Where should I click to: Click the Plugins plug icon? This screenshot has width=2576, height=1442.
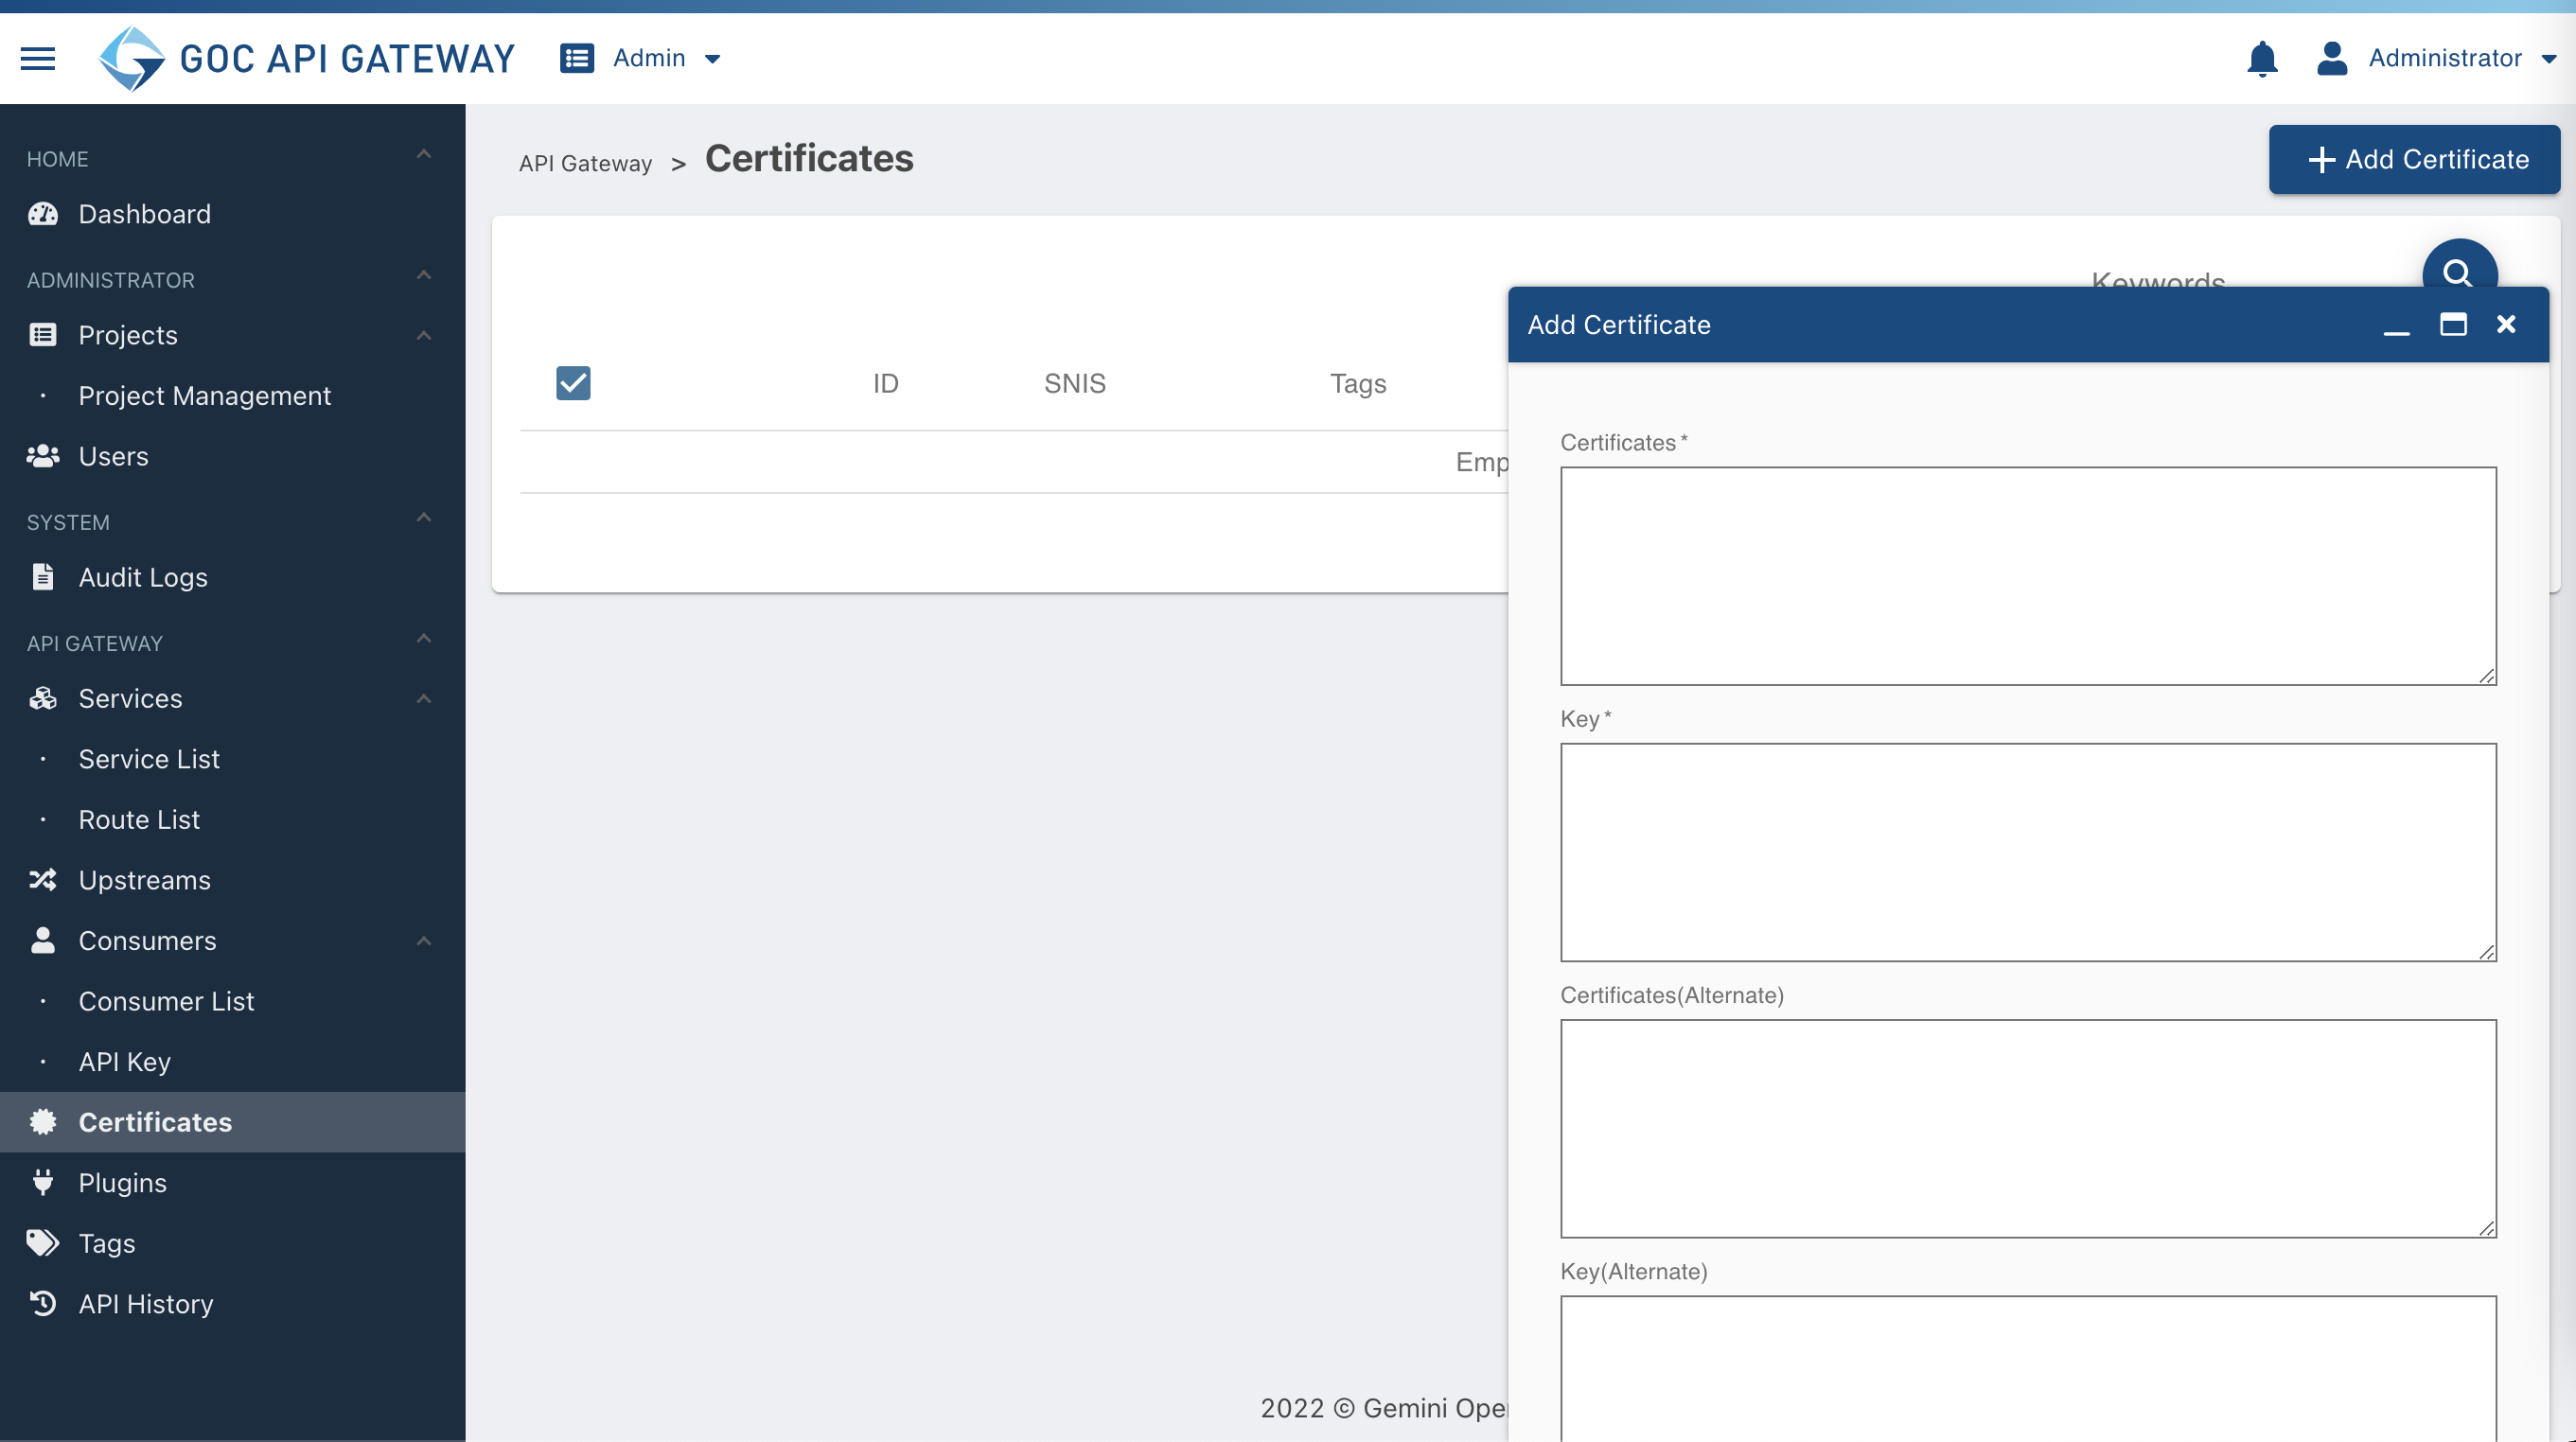(43, 1182)
